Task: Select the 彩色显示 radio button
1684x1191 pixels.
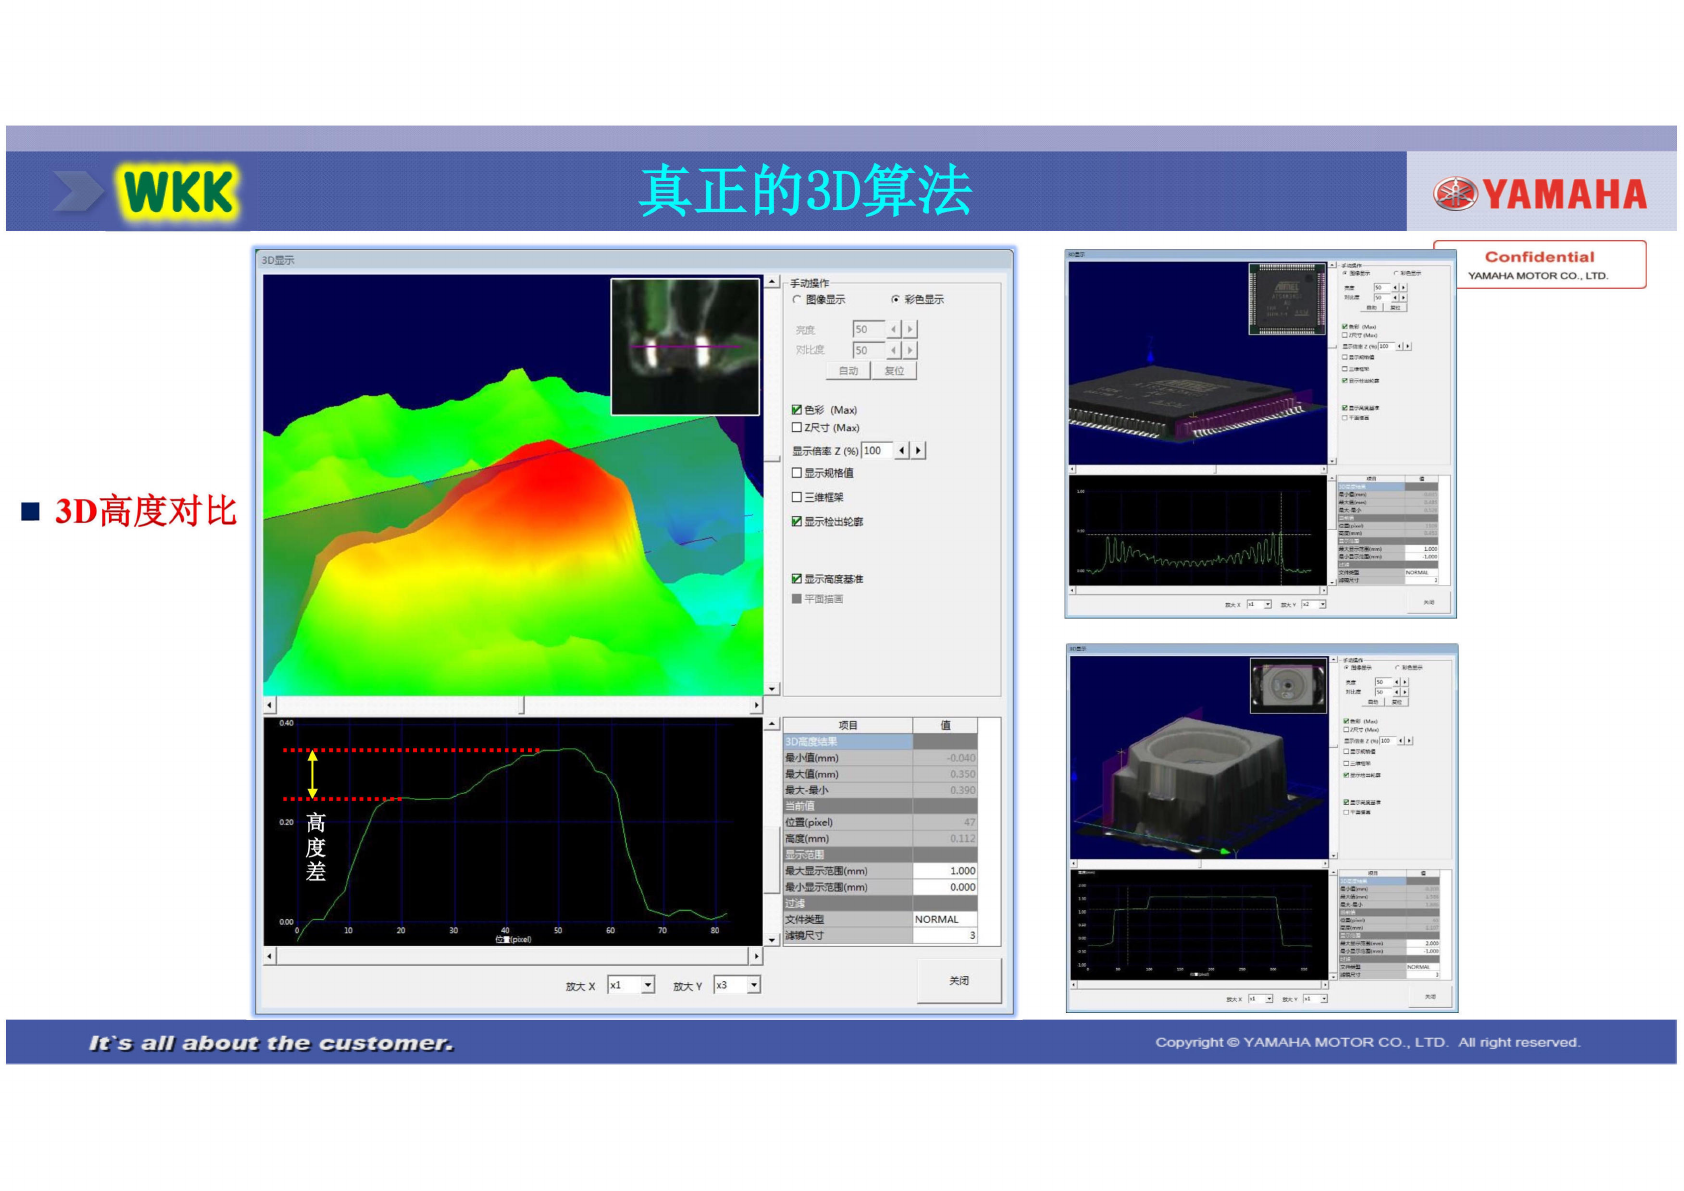Action: [896, 300]
